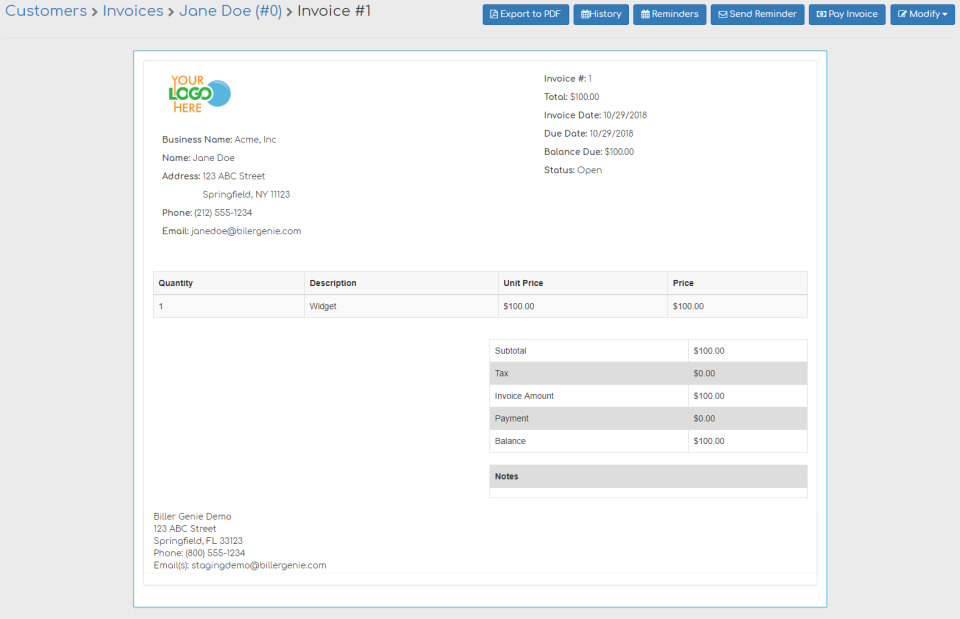This screenshot has height=619, width=960.
Task: Open Jane Doe (#0) breadcrumb link
Action: click(230, 12)
